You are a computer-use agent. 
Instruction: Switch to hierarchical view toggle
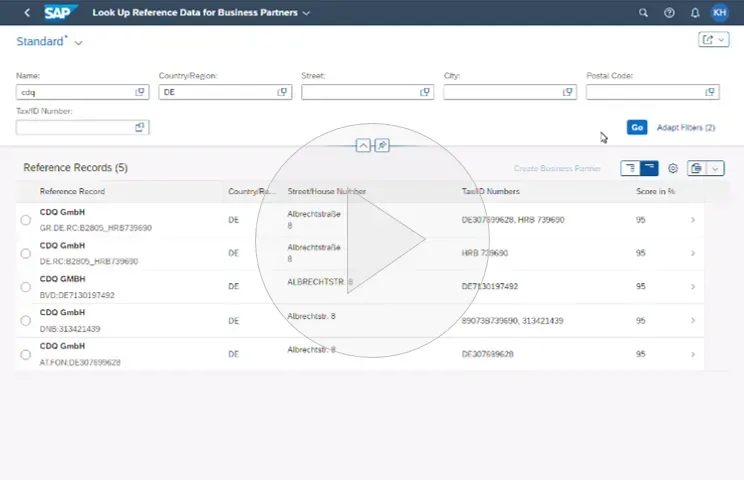point(630,168)
